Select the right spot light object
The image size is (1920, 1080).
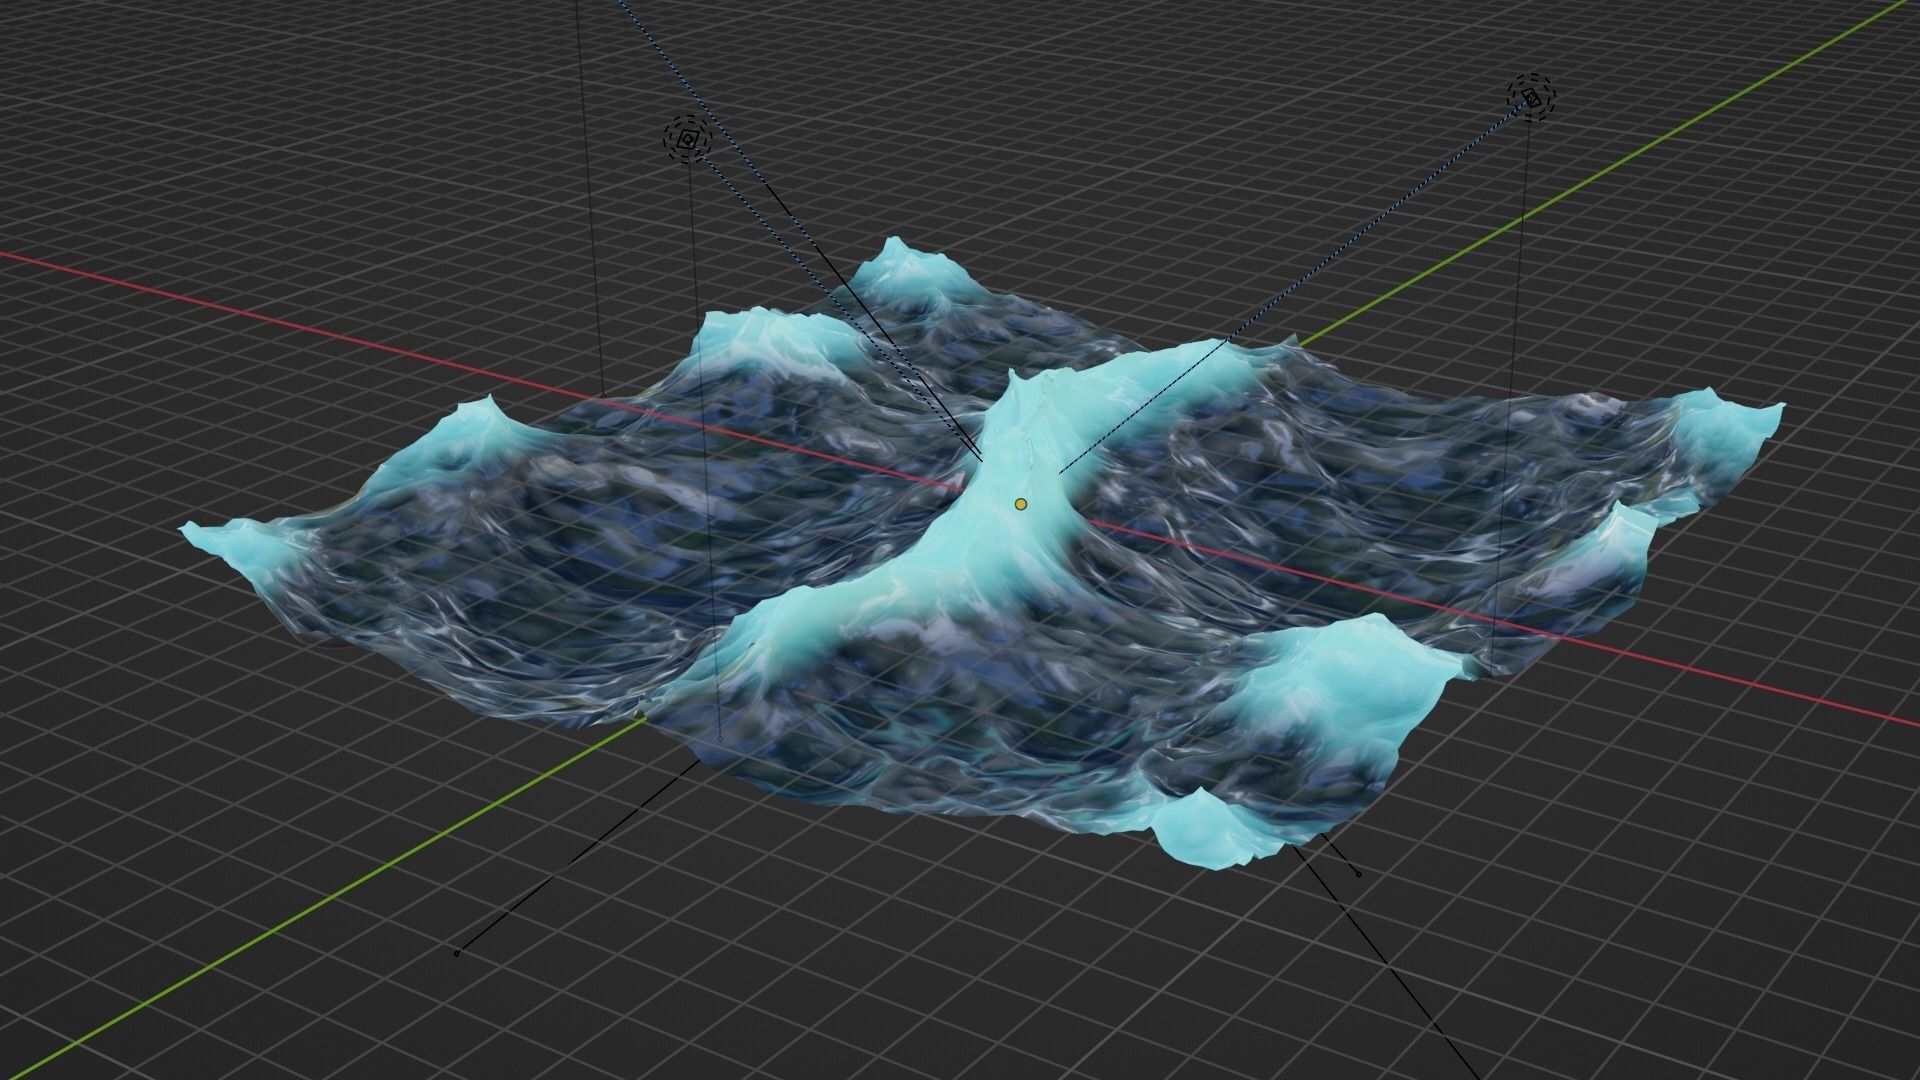click(x=1532, y=97)
